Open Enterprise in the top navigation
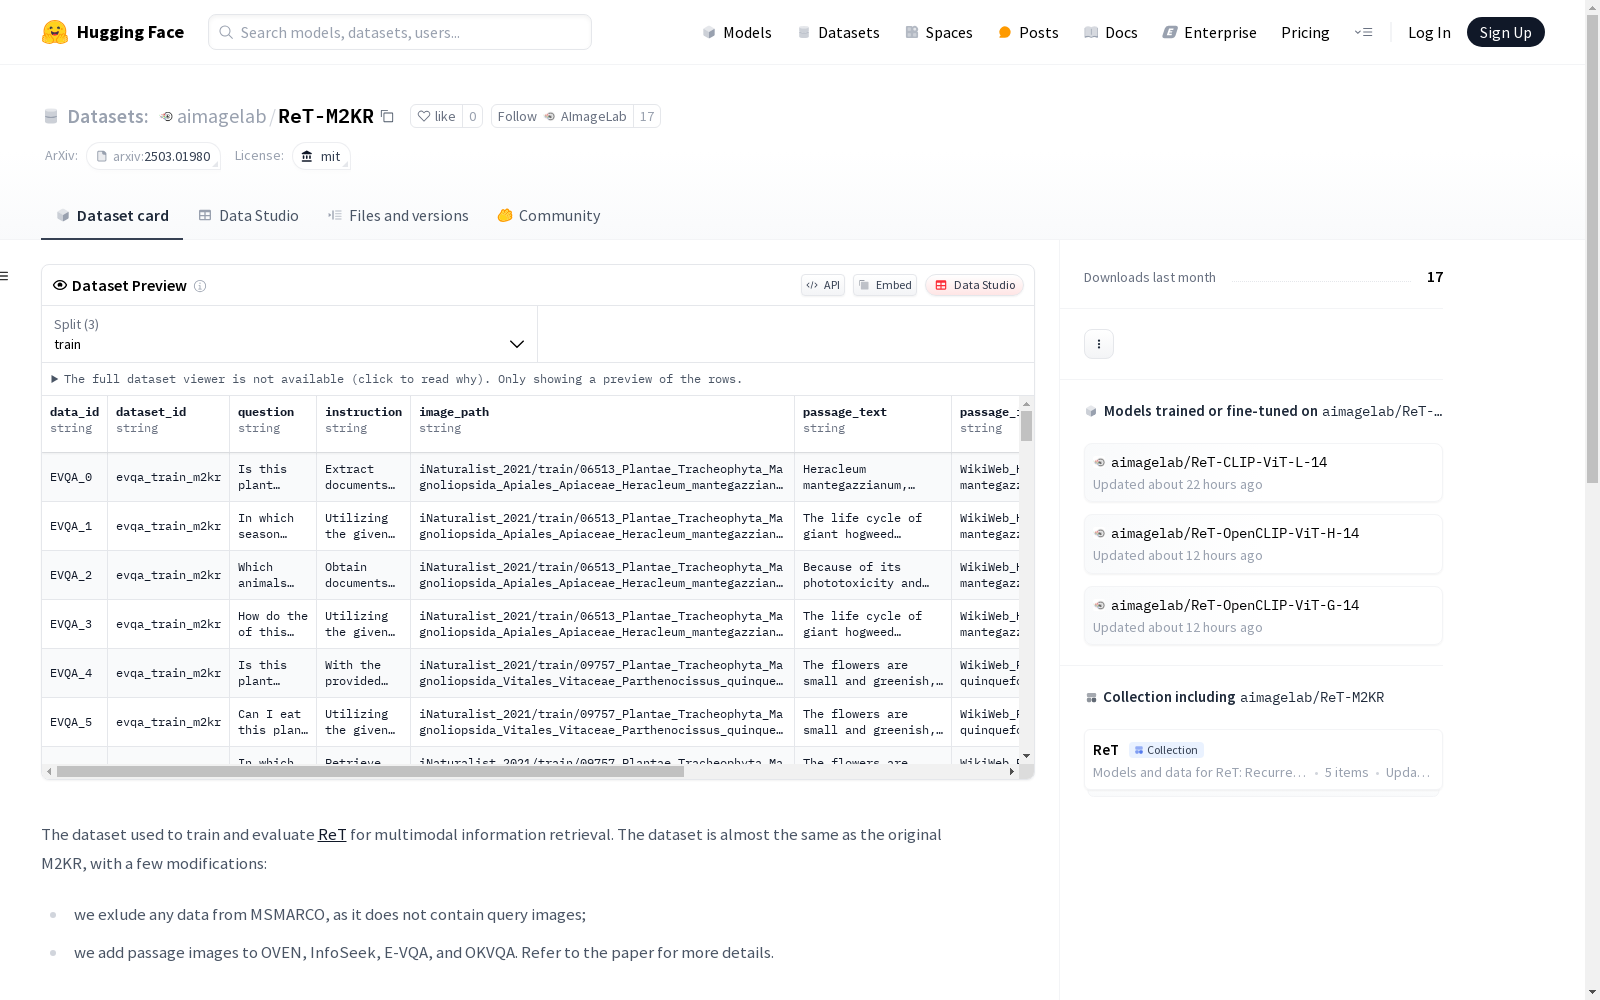 click(1209, 33)
